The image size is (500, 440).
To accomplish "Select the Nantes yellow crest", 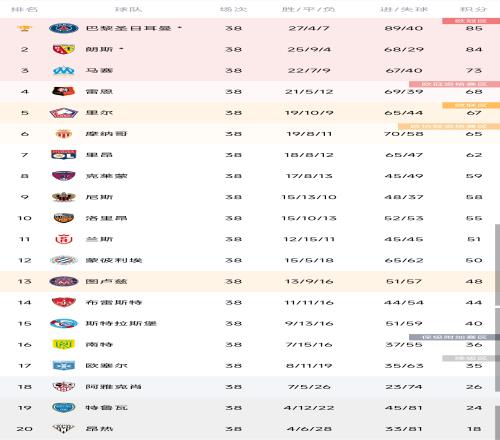I will point(64,344).
